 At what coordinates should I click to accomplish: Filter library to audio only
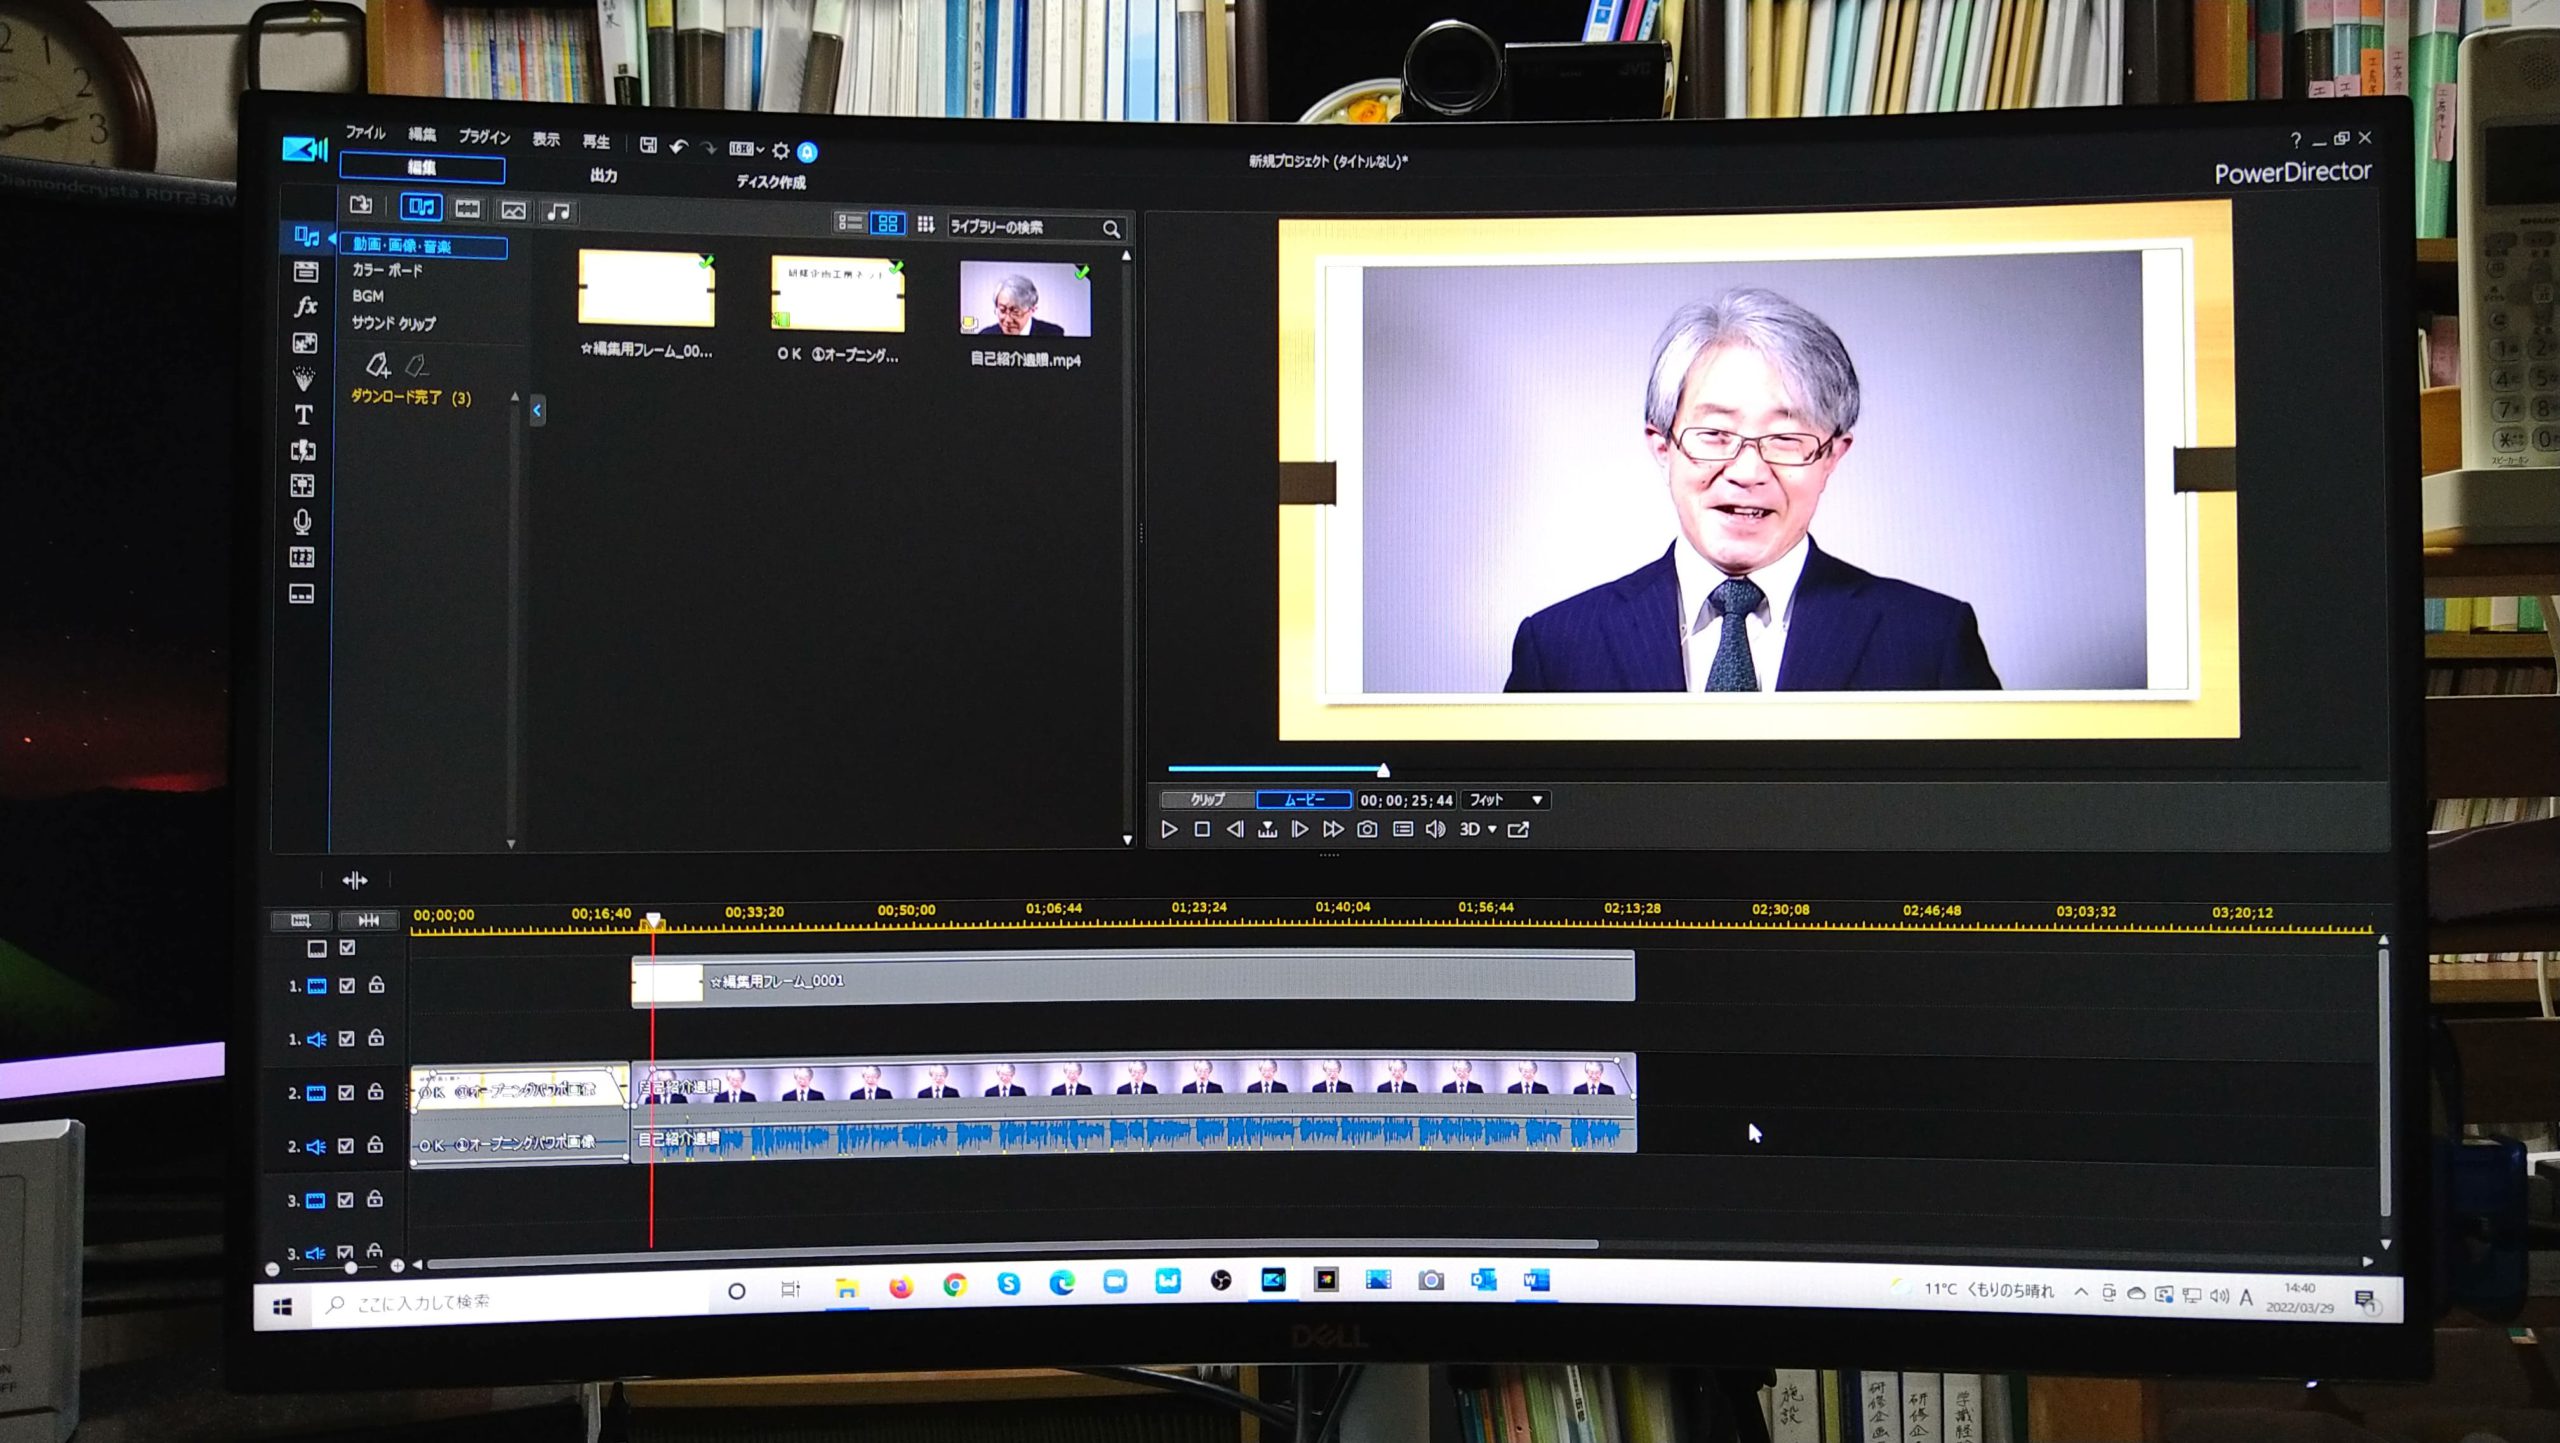[x=558, y=211]
